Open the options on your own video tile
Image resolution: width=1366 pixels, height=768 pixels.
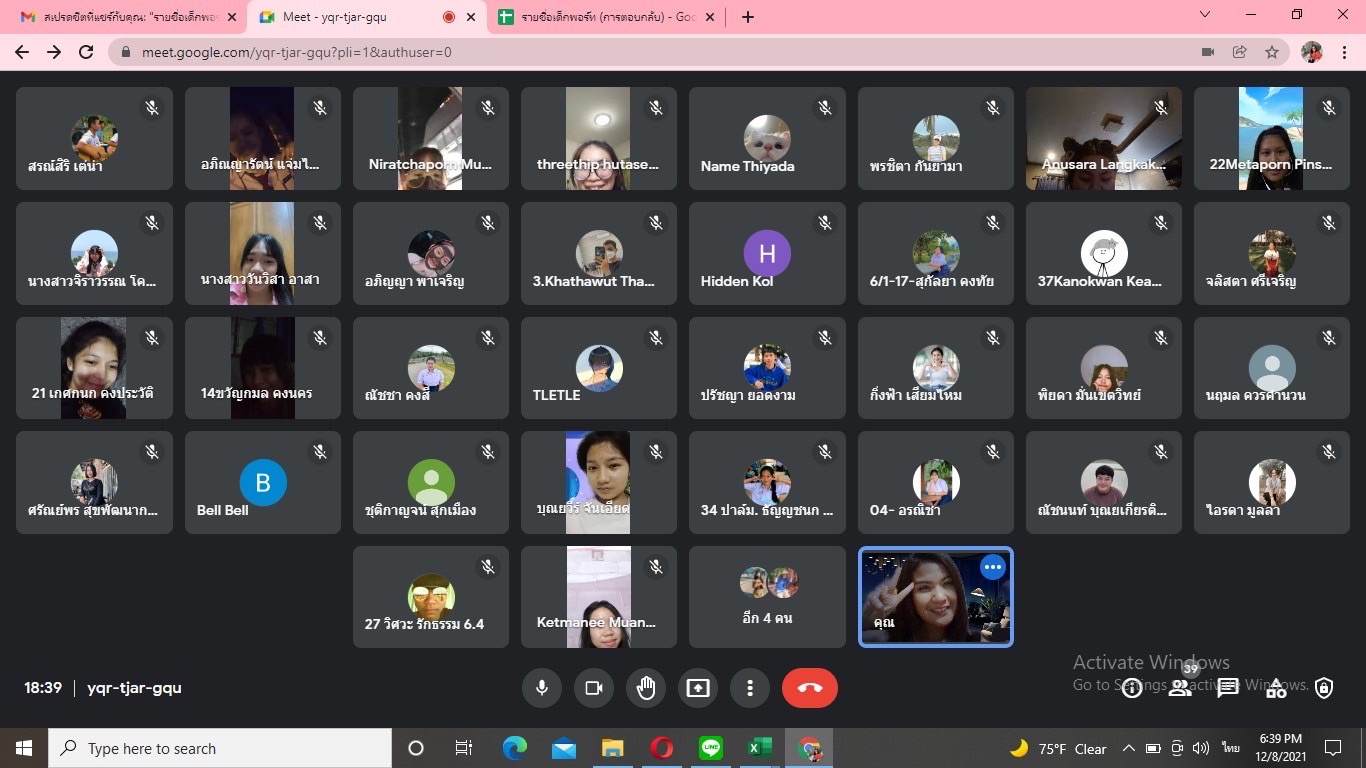point(992,567)
